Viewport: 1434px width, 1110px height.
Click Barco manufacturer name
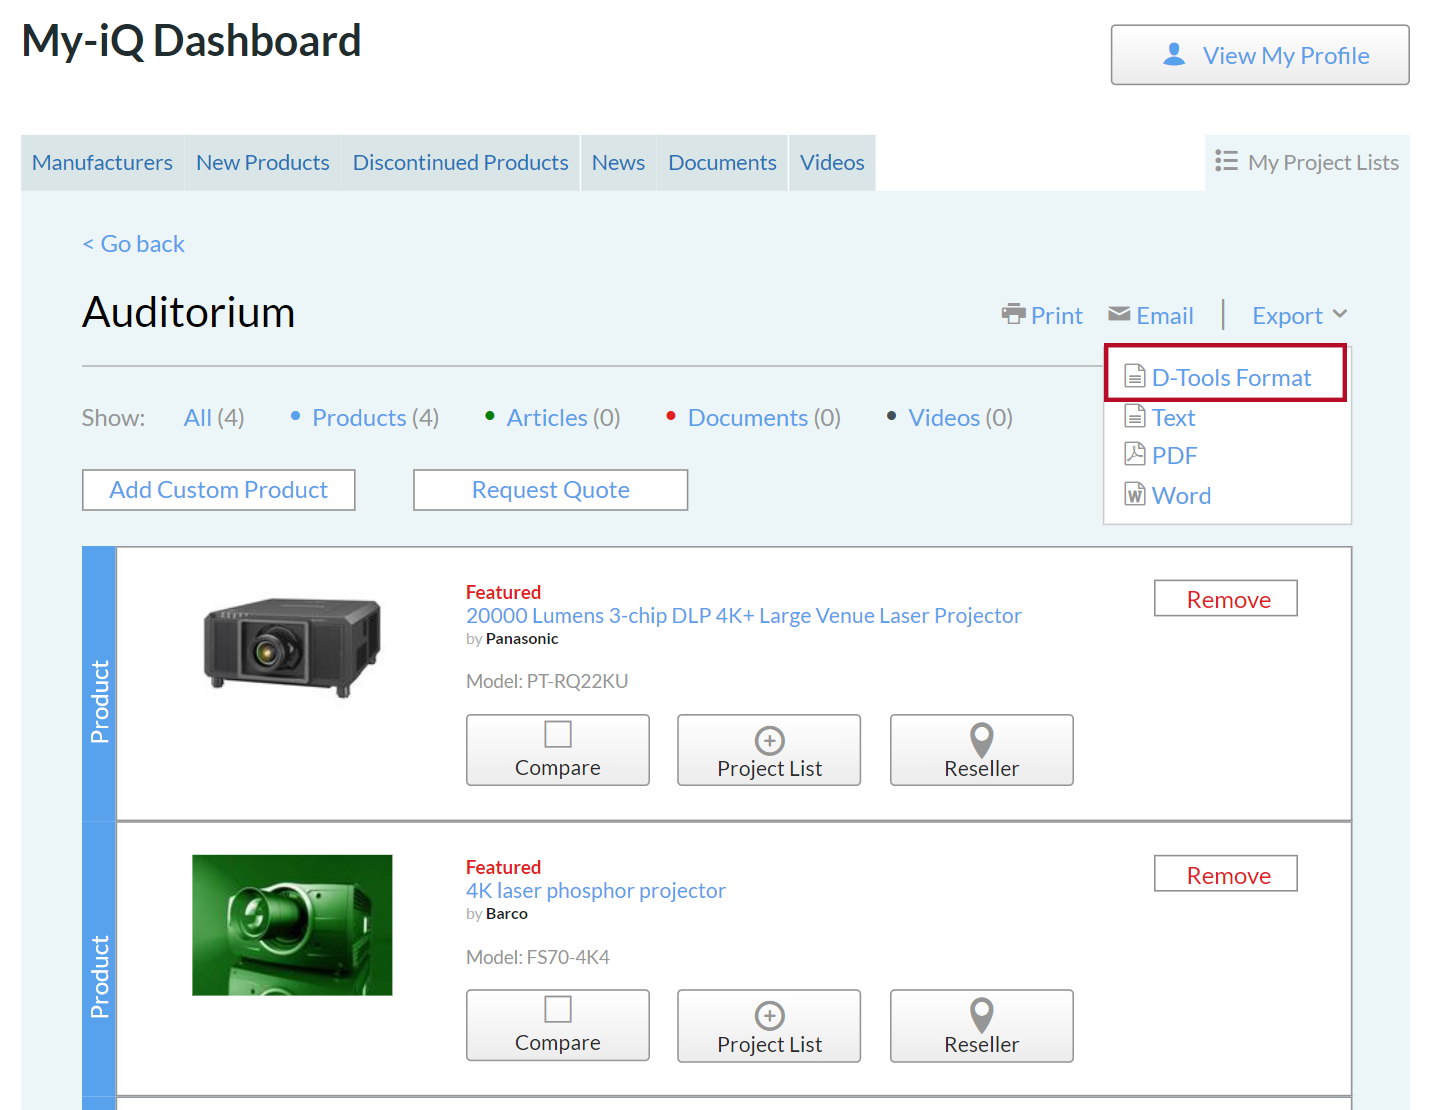[507, 914]
